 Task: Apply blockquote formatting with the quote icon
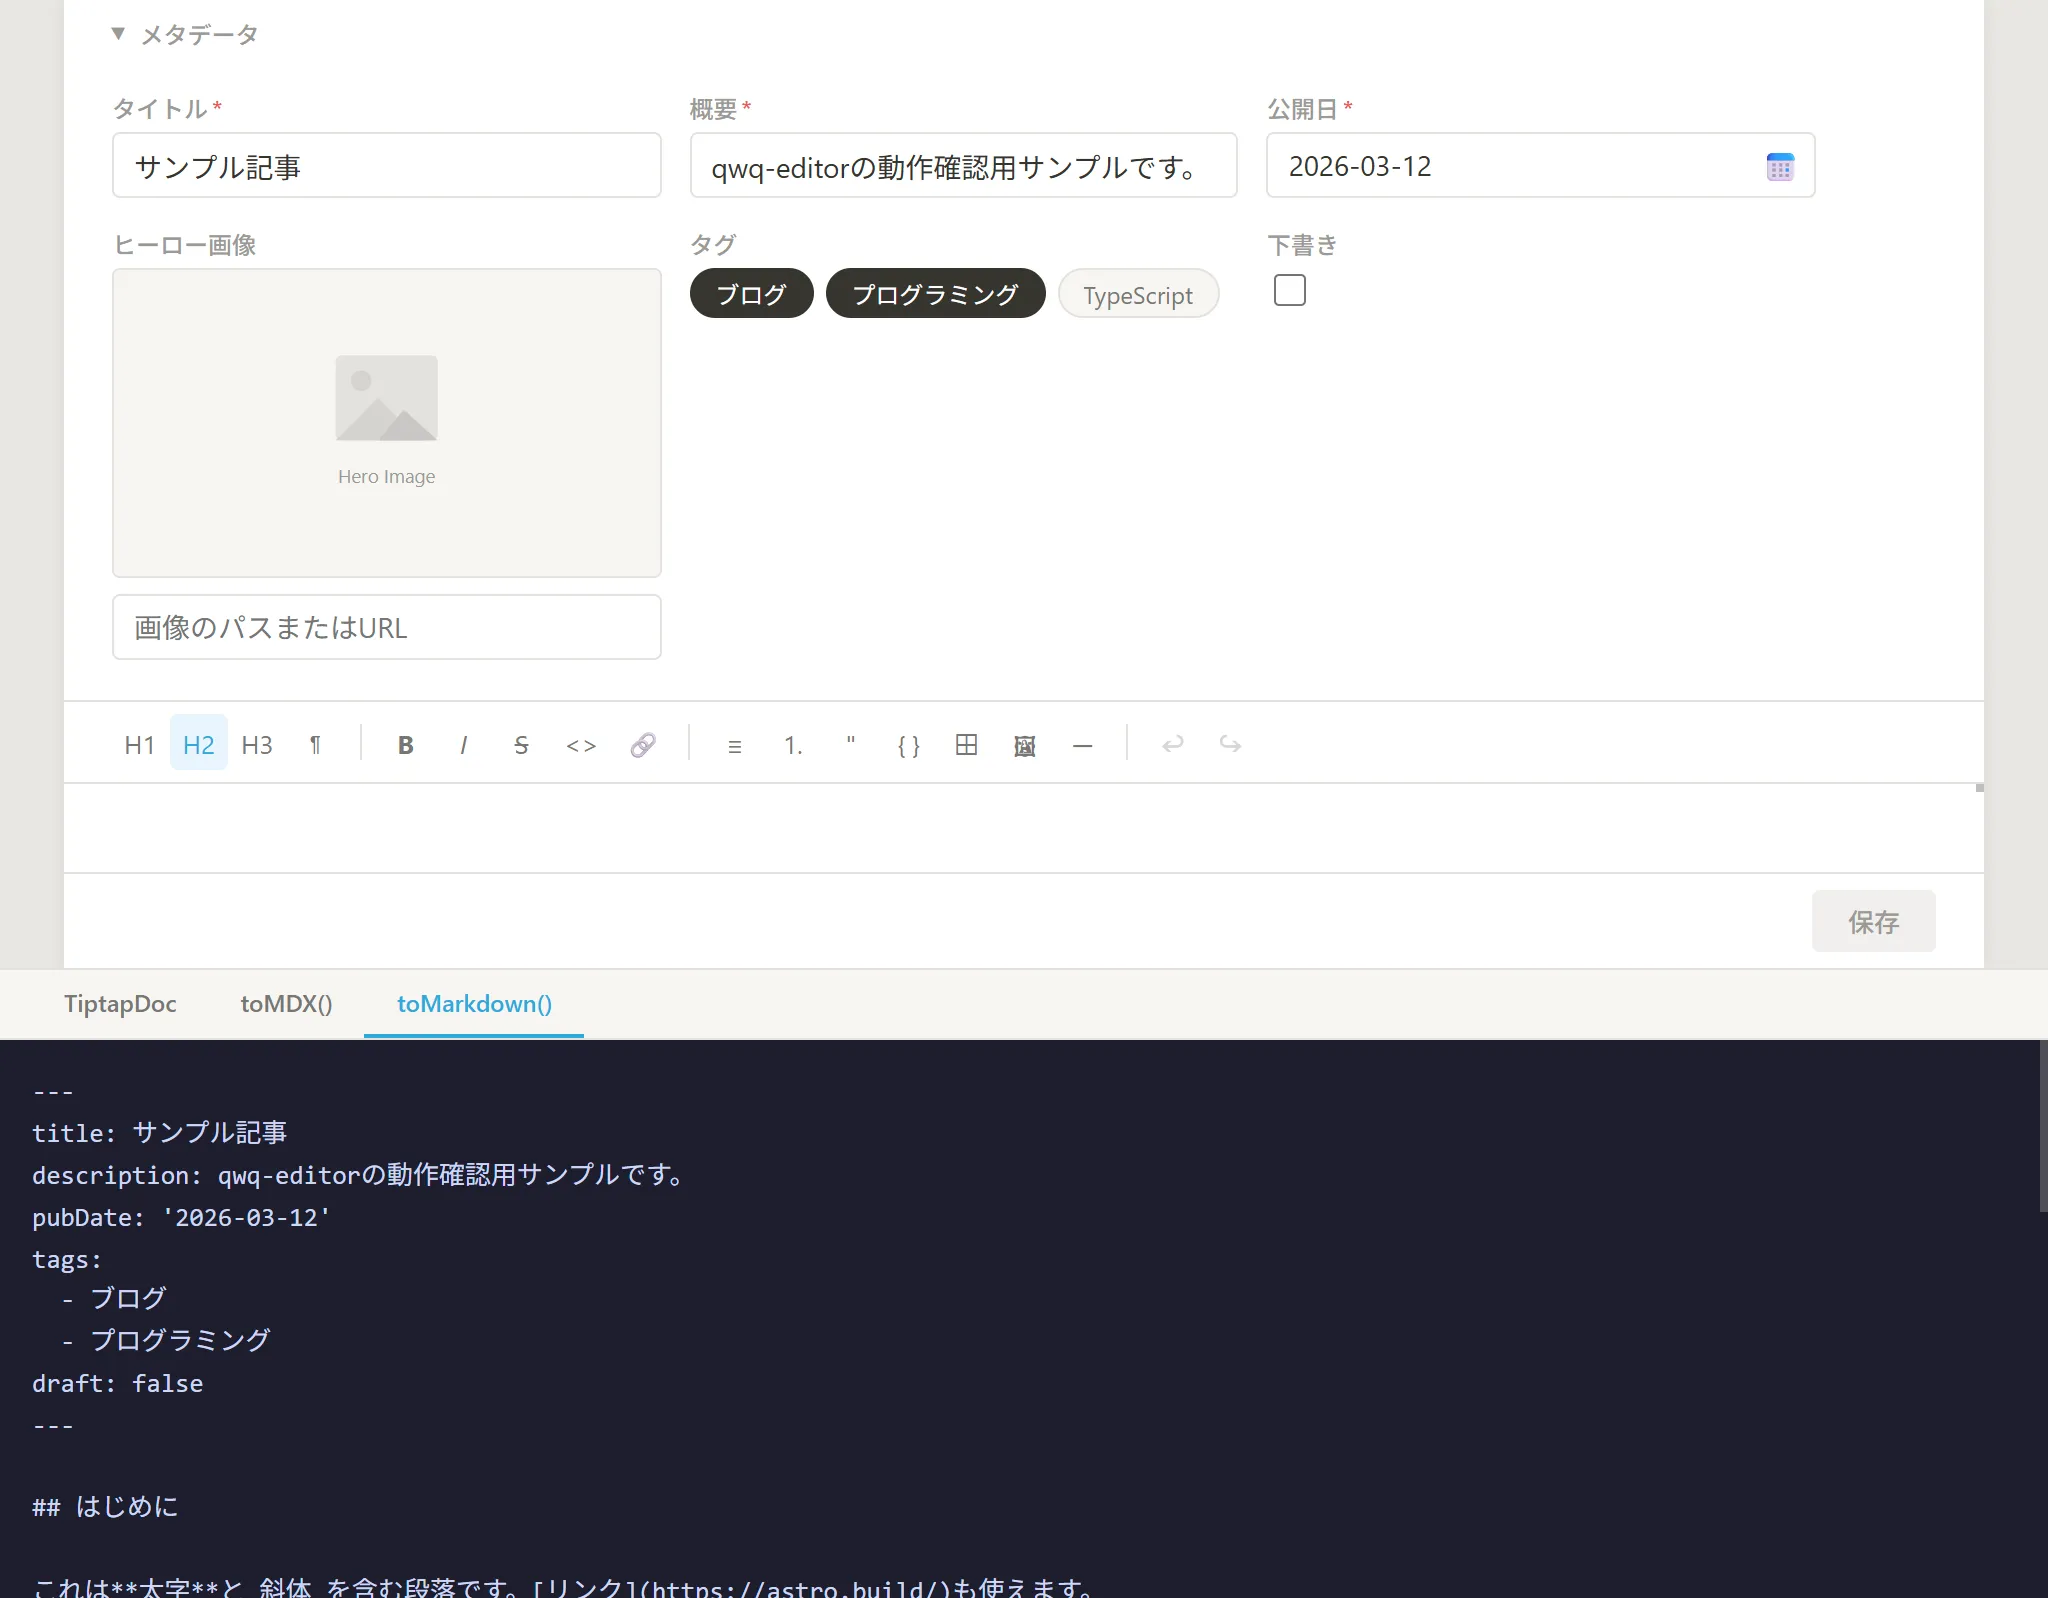849,744
